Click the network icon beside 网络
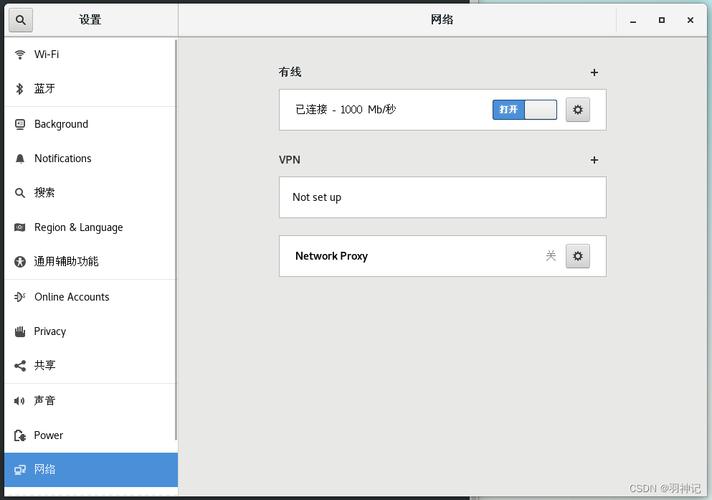Image resolution: width=712 pixels, height=500 pixels. [x=20, y=470]
